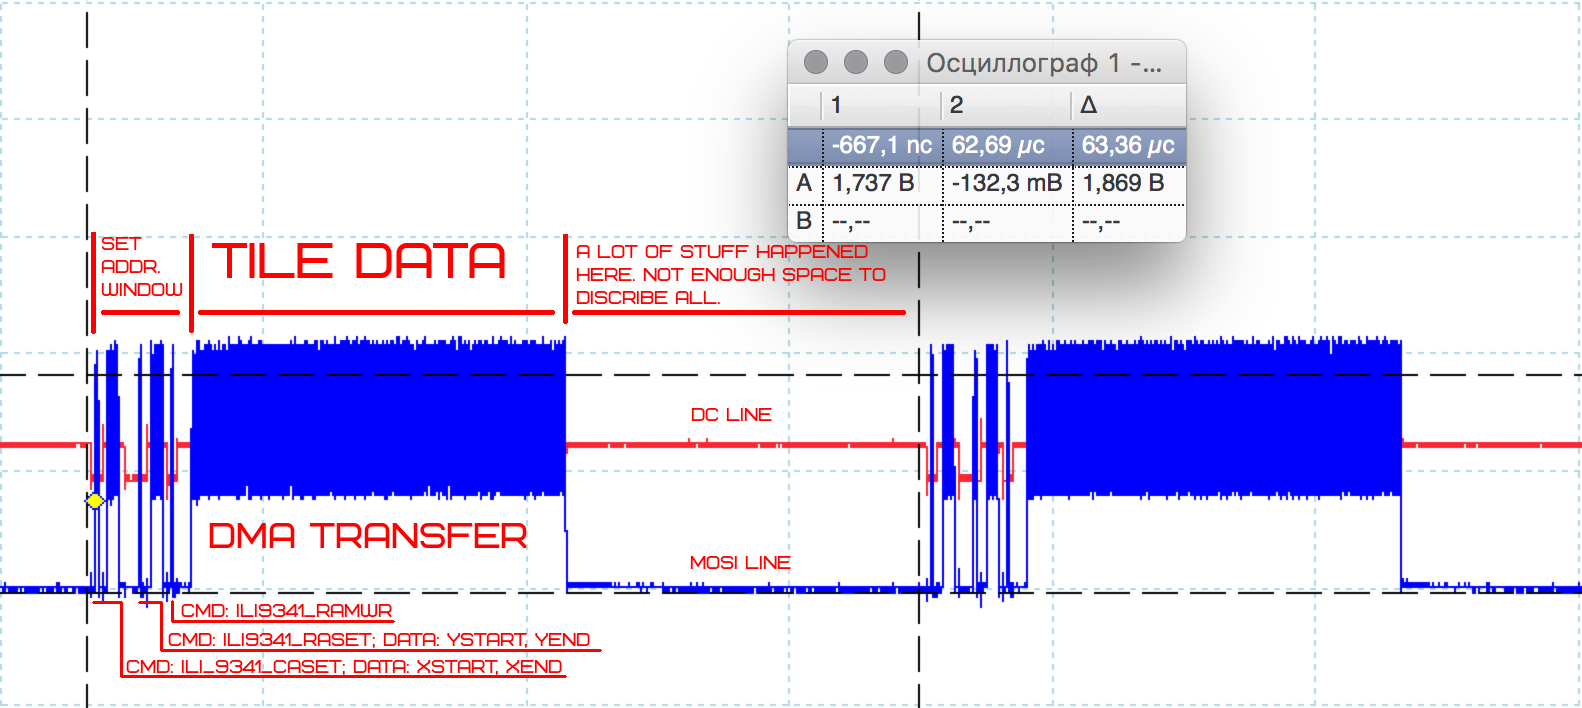
Task: Select column header 2 in cursor table
Action: [x=957, y=105]
